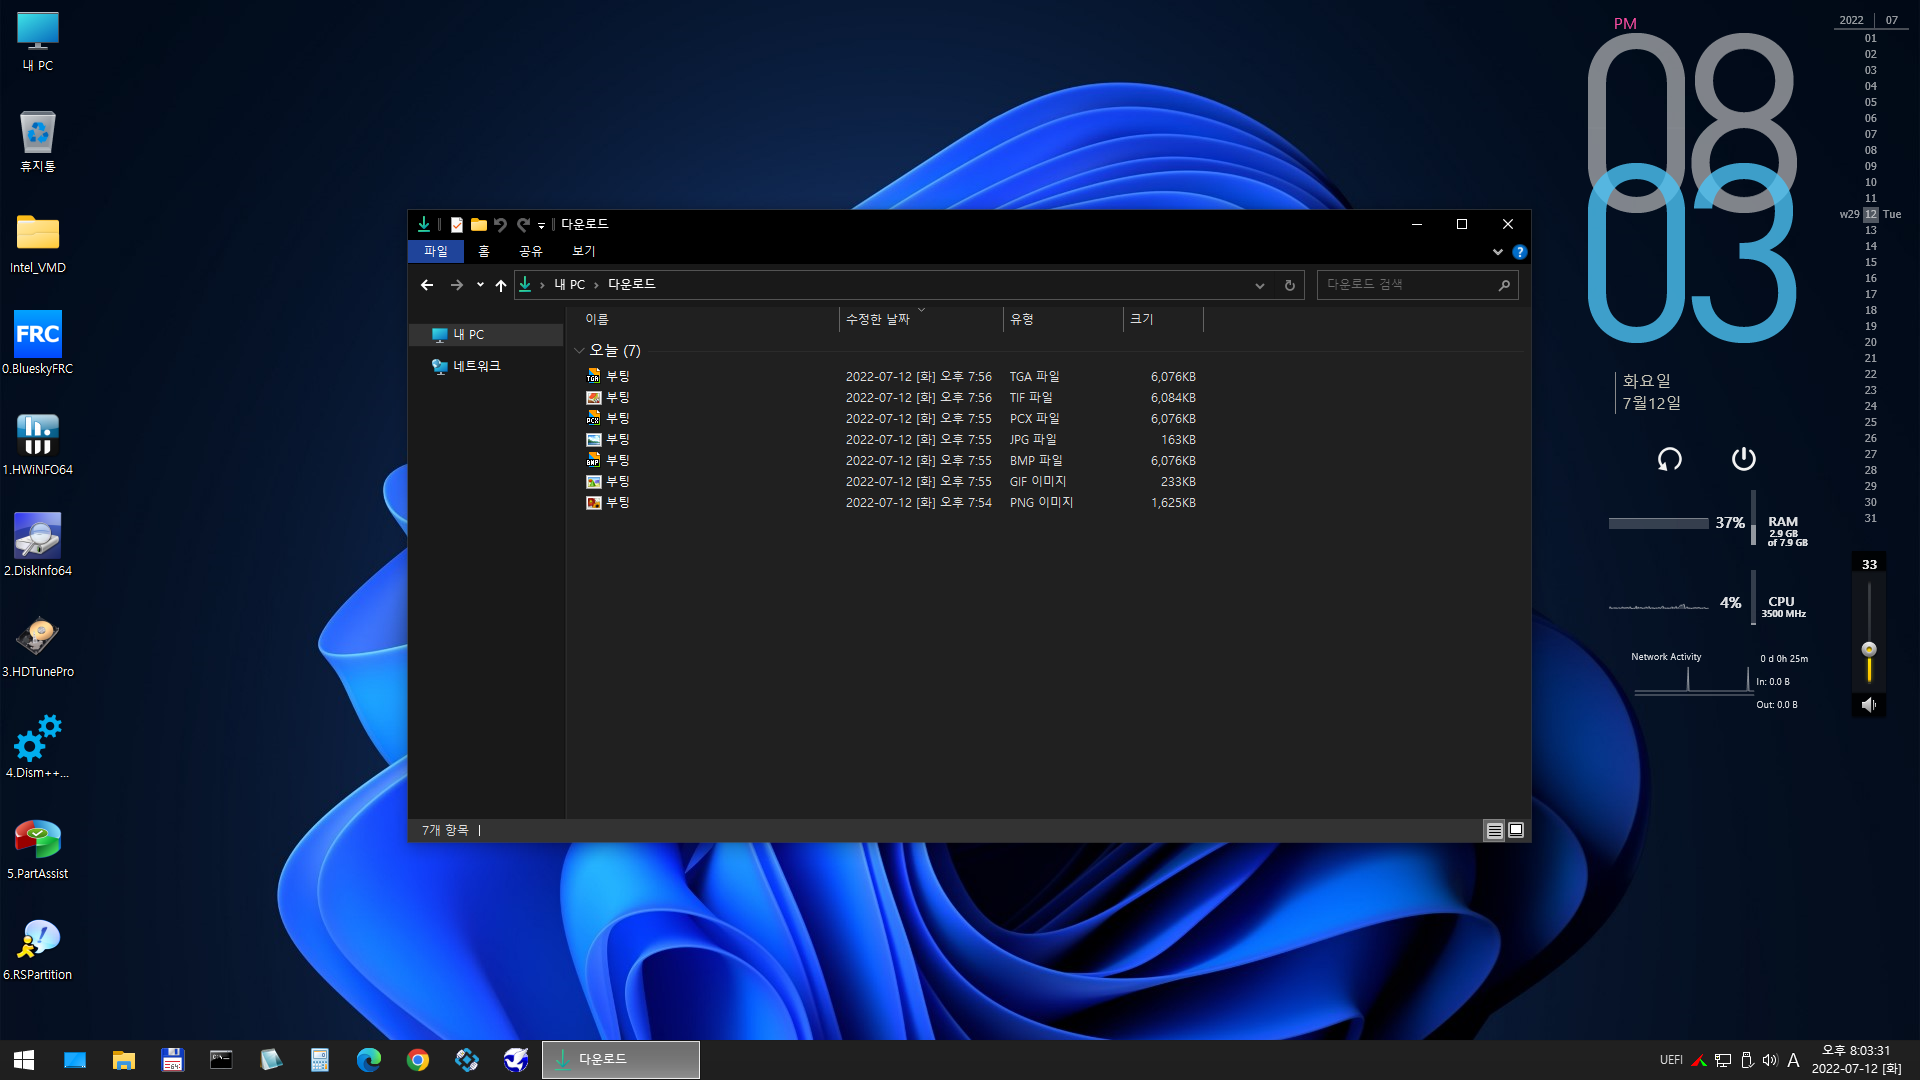Screen dimensions: 1920x1080
Task: Select the TGA 파일 부팅 row
Action: (x=891, y=377)
